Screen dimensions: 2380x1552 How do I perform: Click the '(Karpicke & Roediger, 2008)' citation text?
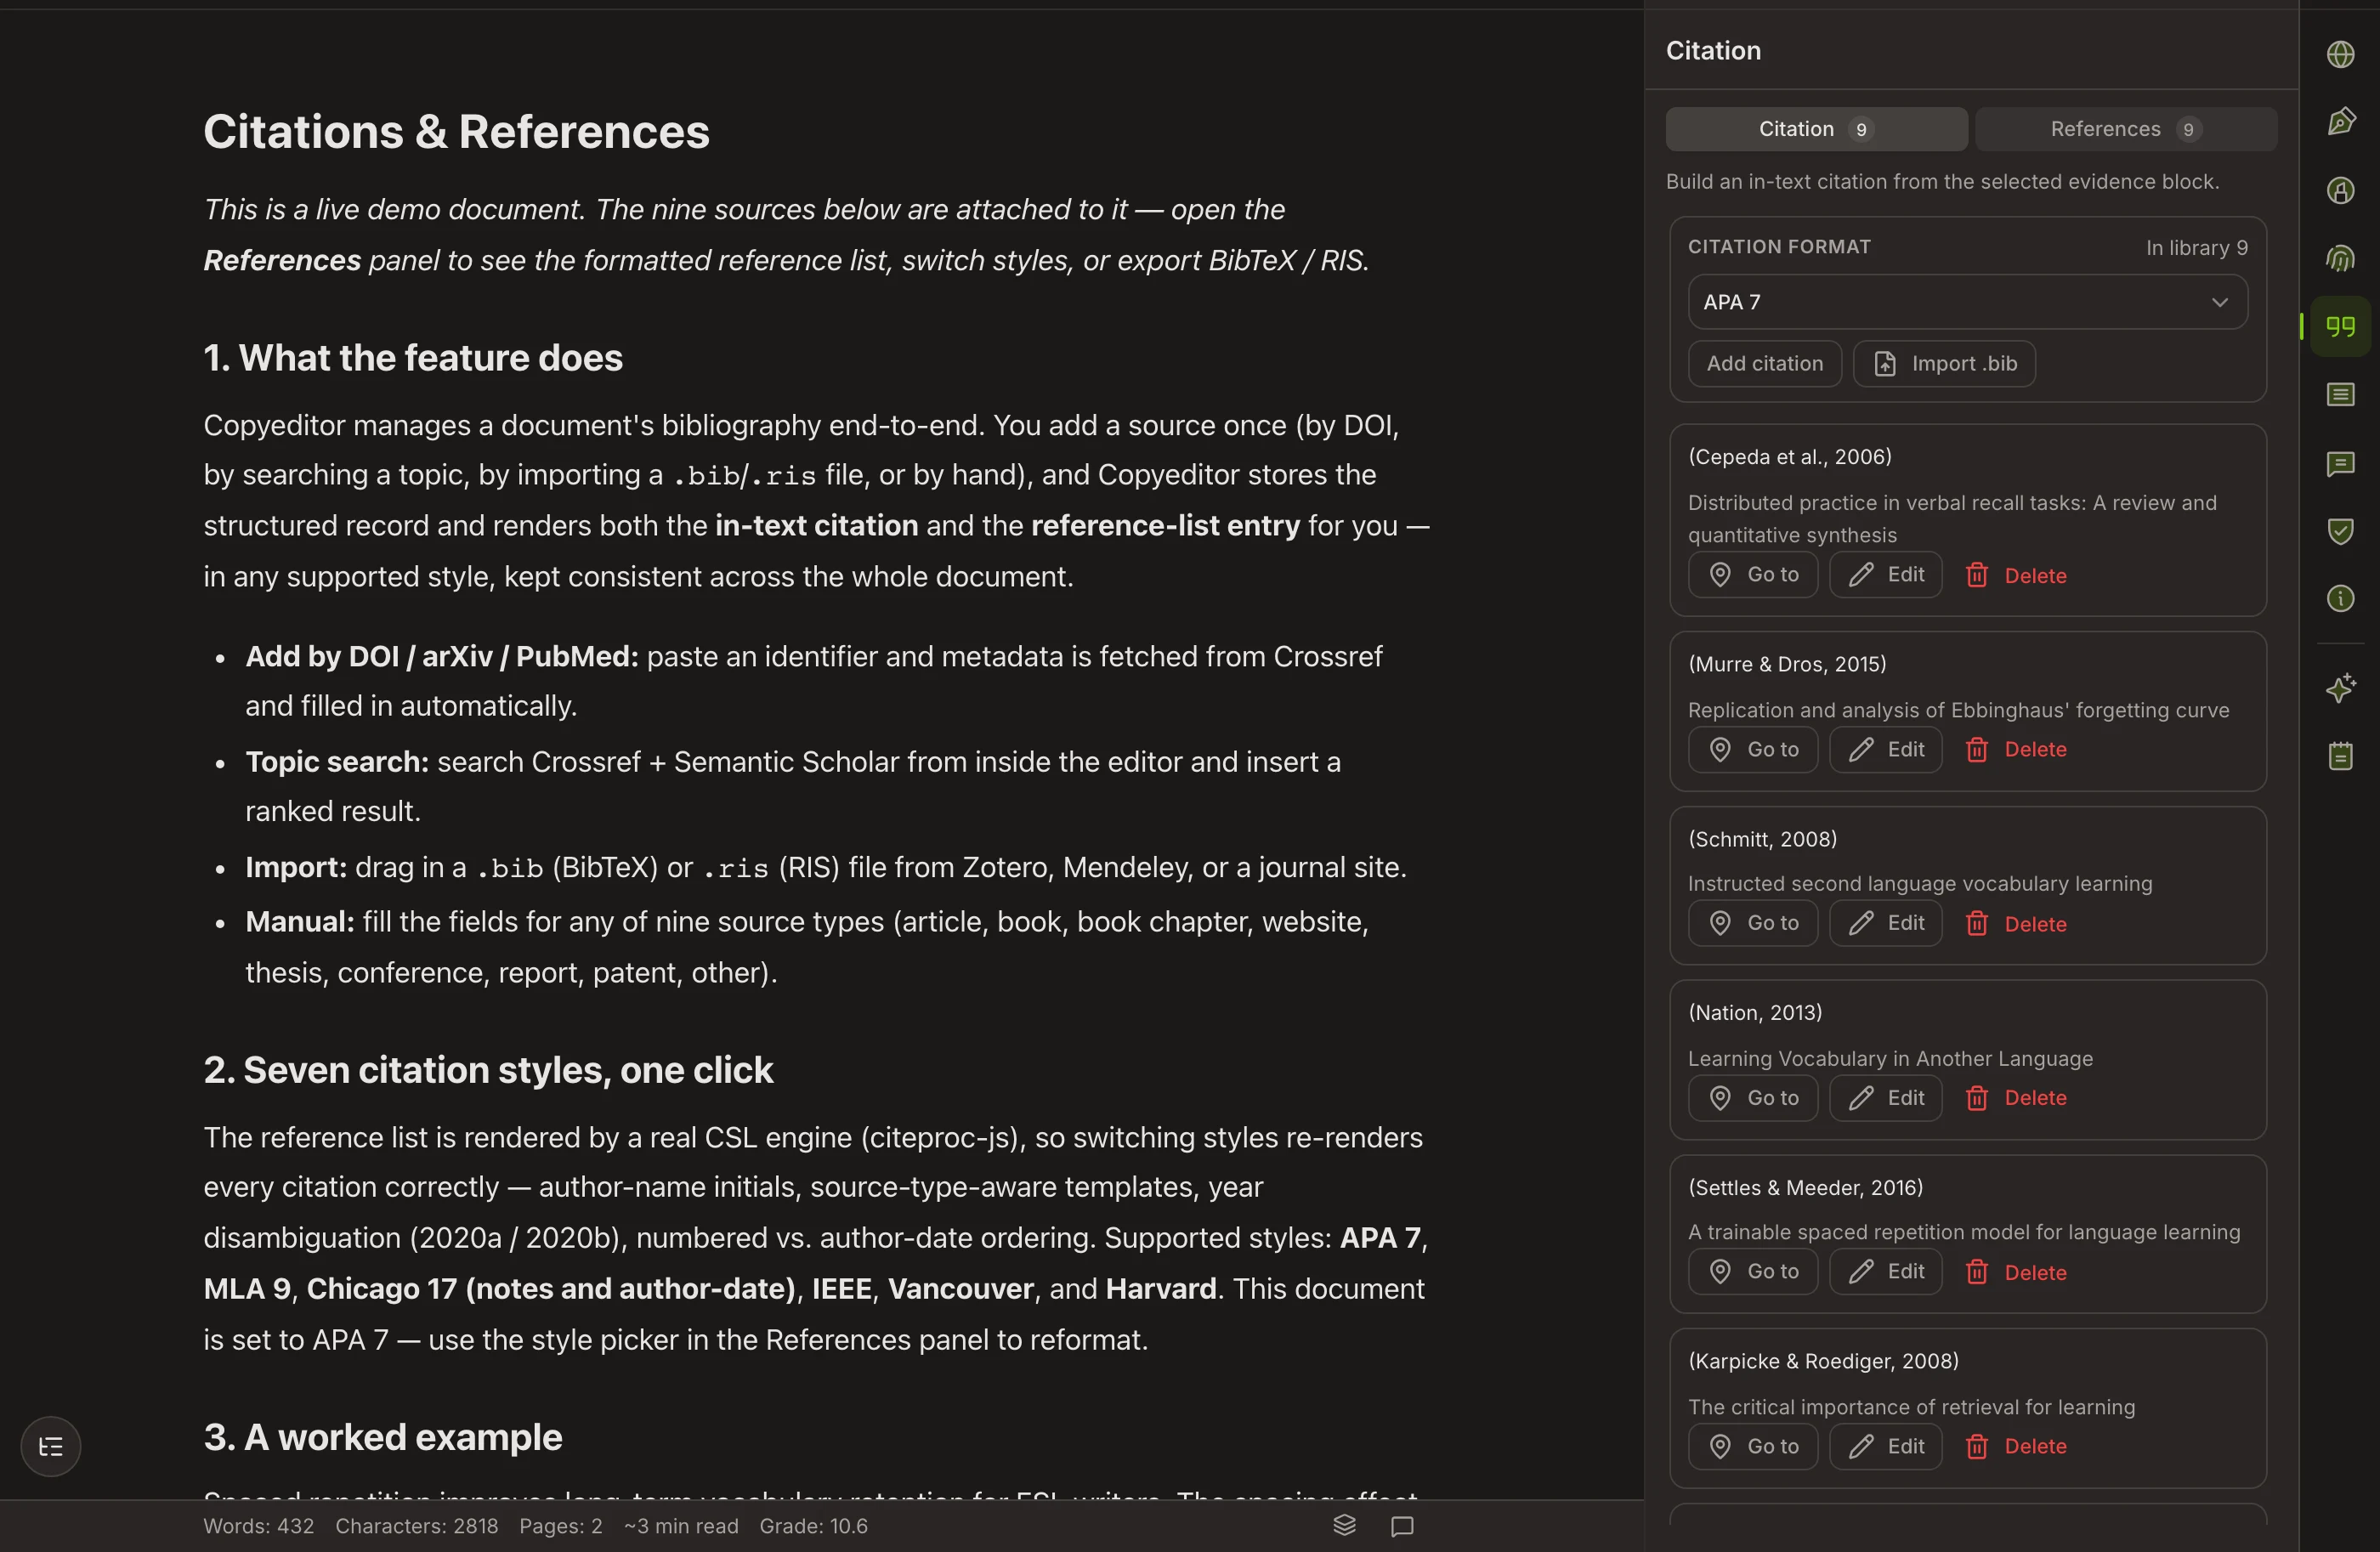pyautogui.click(x=1823, y=1361)
